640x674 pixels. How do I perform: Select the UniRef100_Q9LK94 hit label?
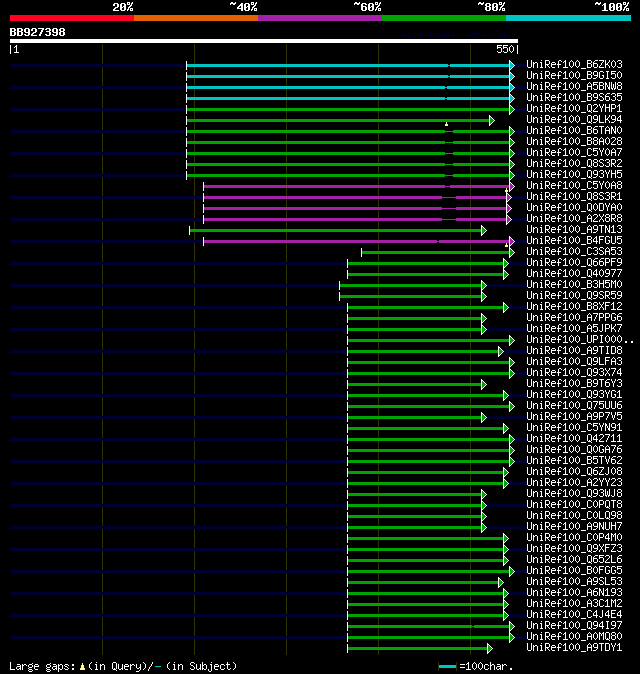(574, 119)
